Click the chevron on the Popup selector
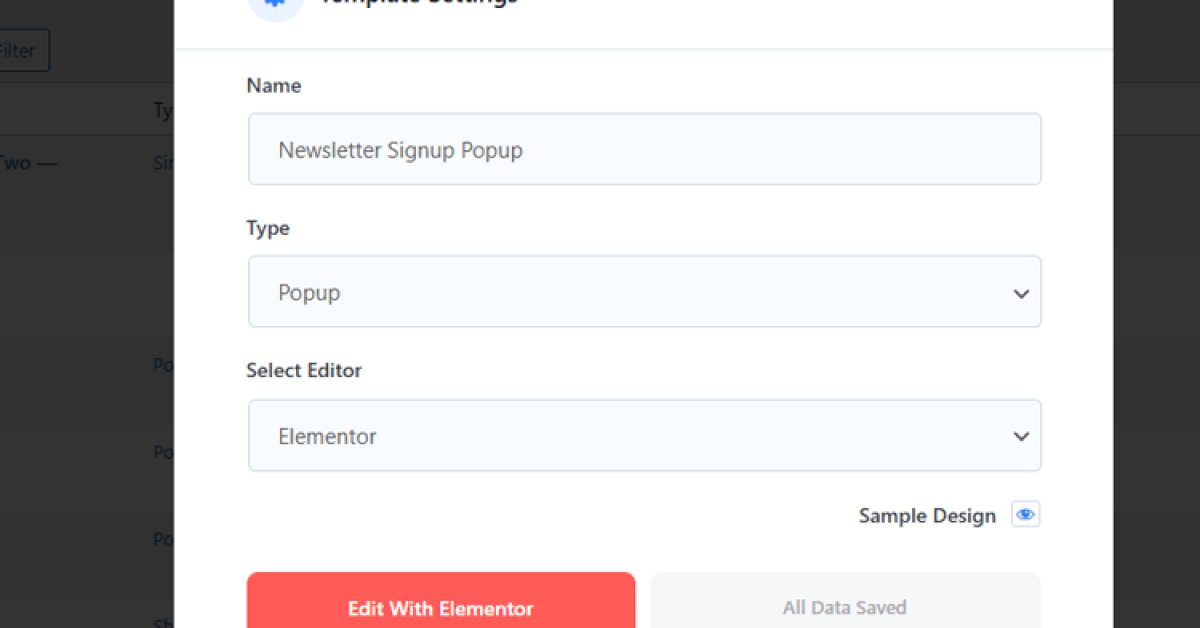Viewport: 1200px width, 628px height. 1021,292
